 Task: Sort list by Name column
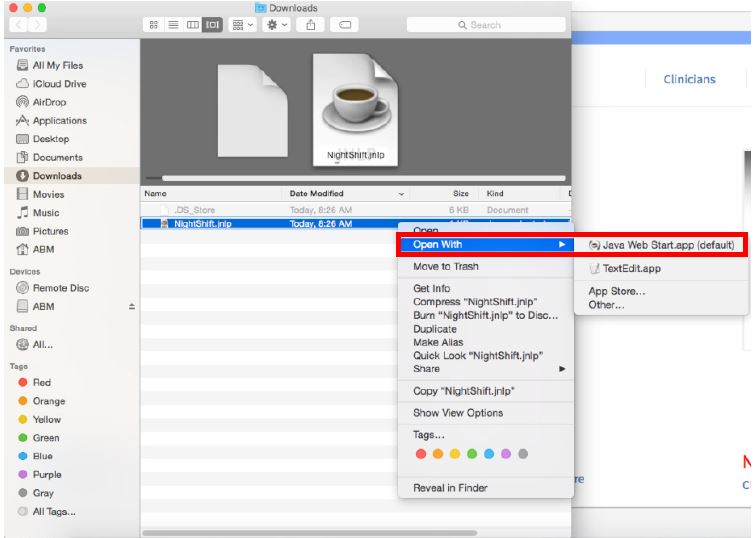click(x=212, y=193)
